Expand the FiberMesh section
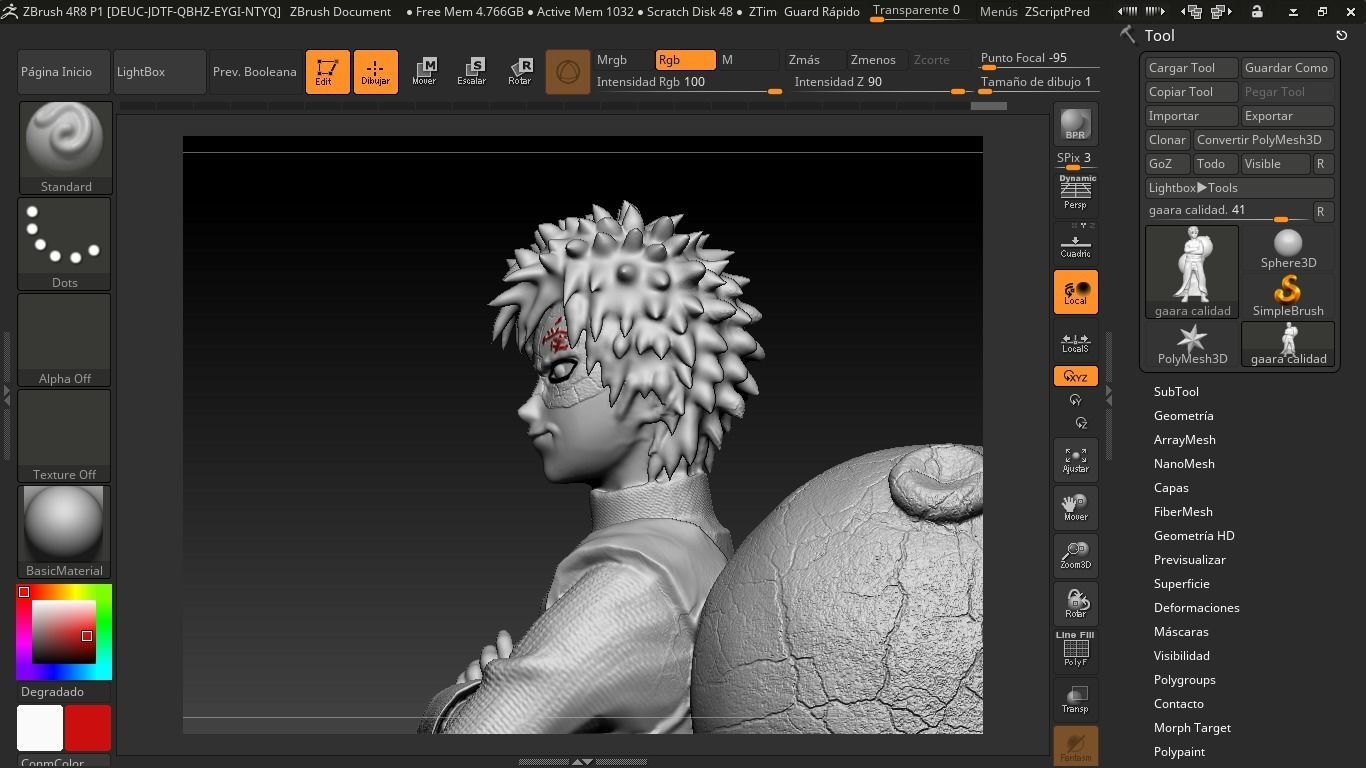1366x768 pixels. [1183, 512]
